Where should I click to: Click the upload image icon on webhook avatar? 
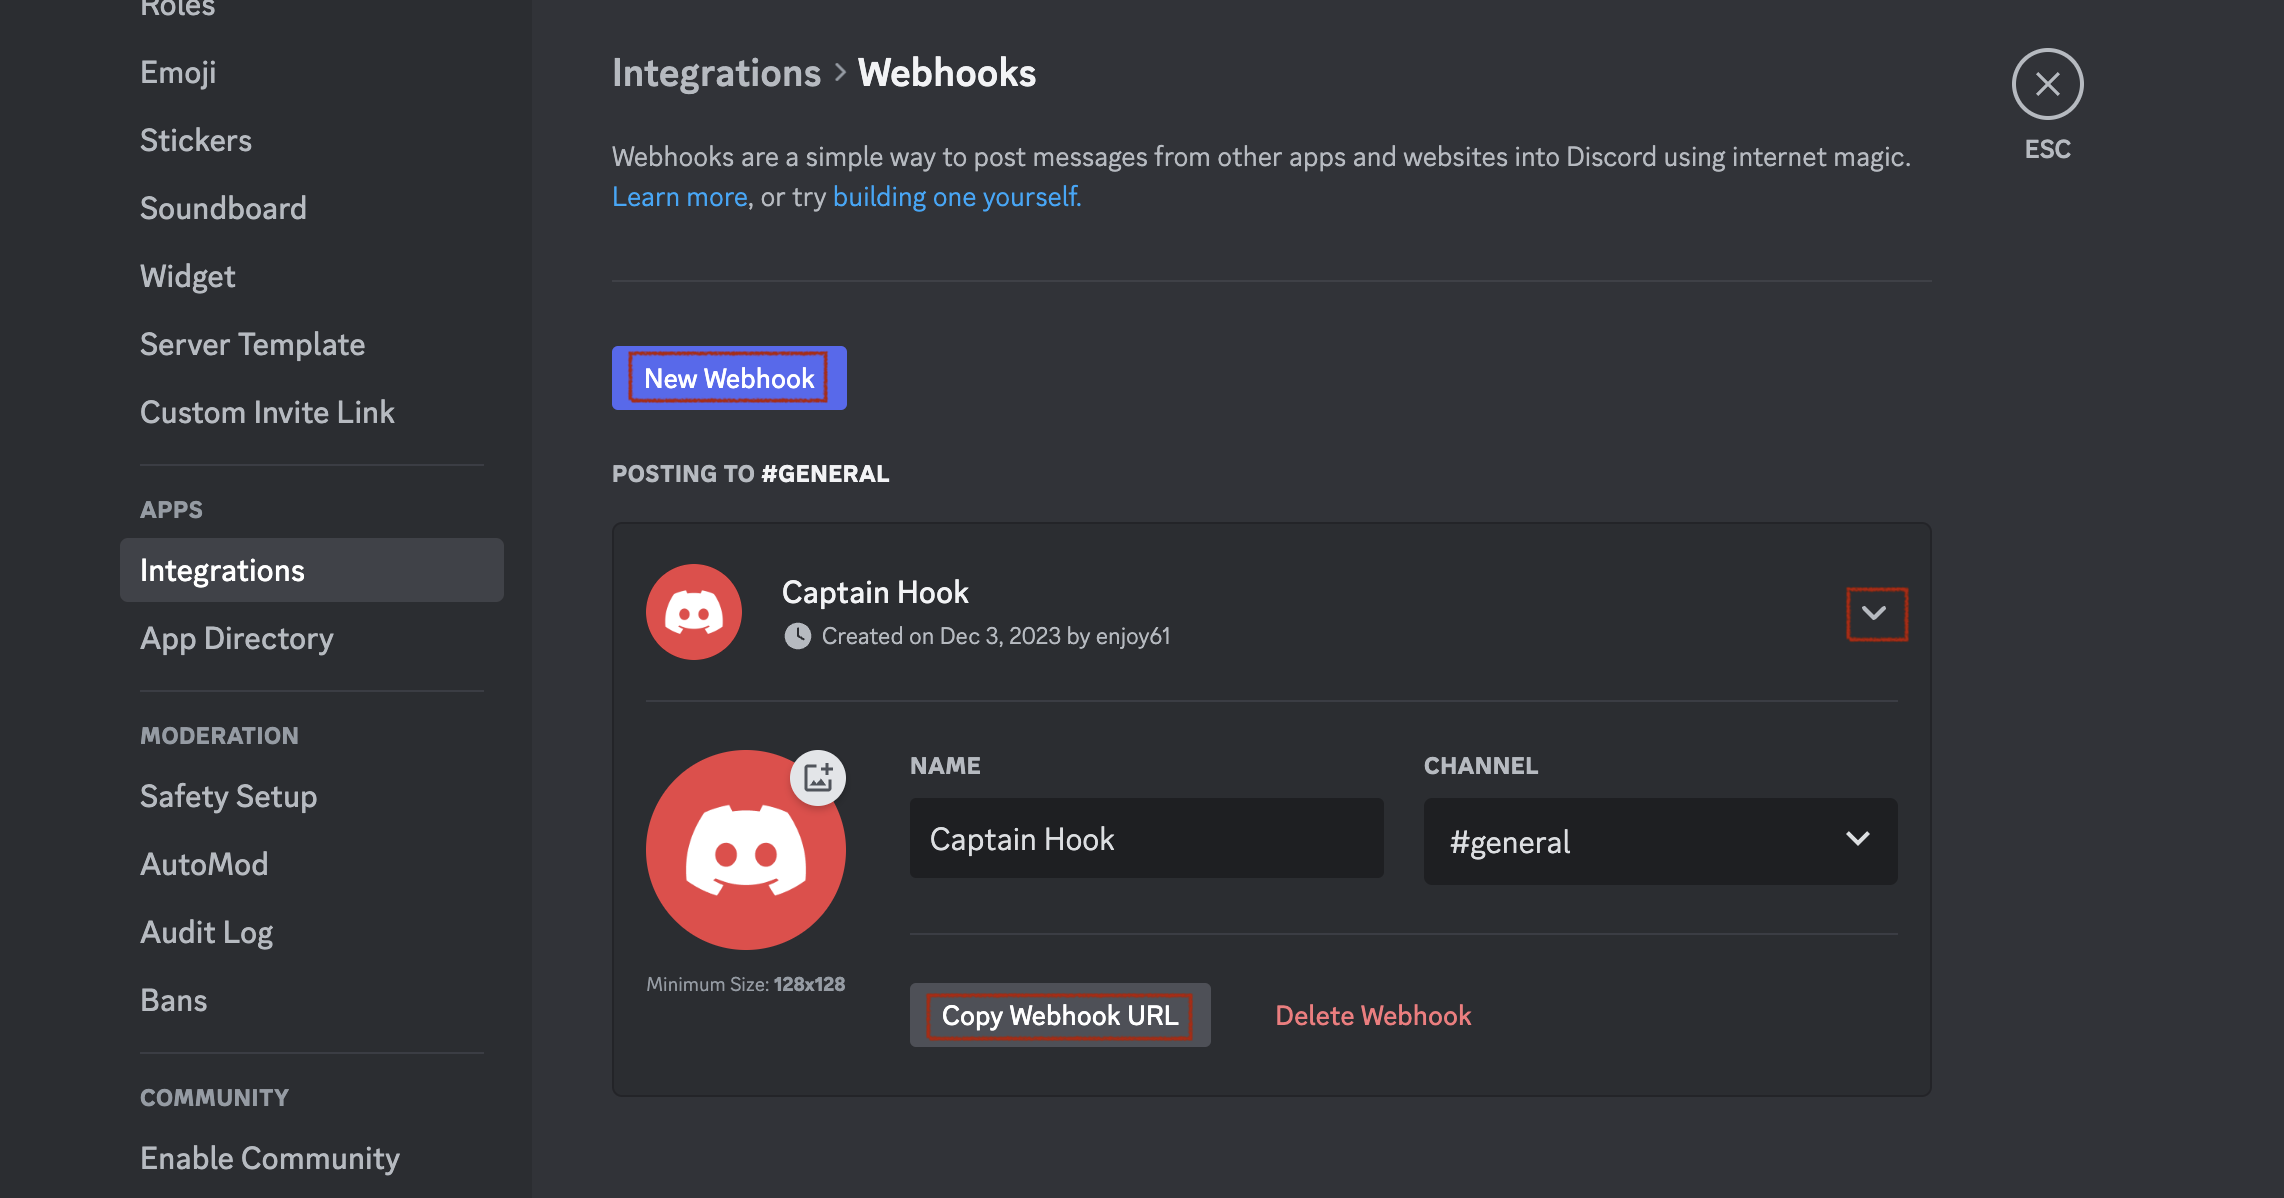click(818, 777)
